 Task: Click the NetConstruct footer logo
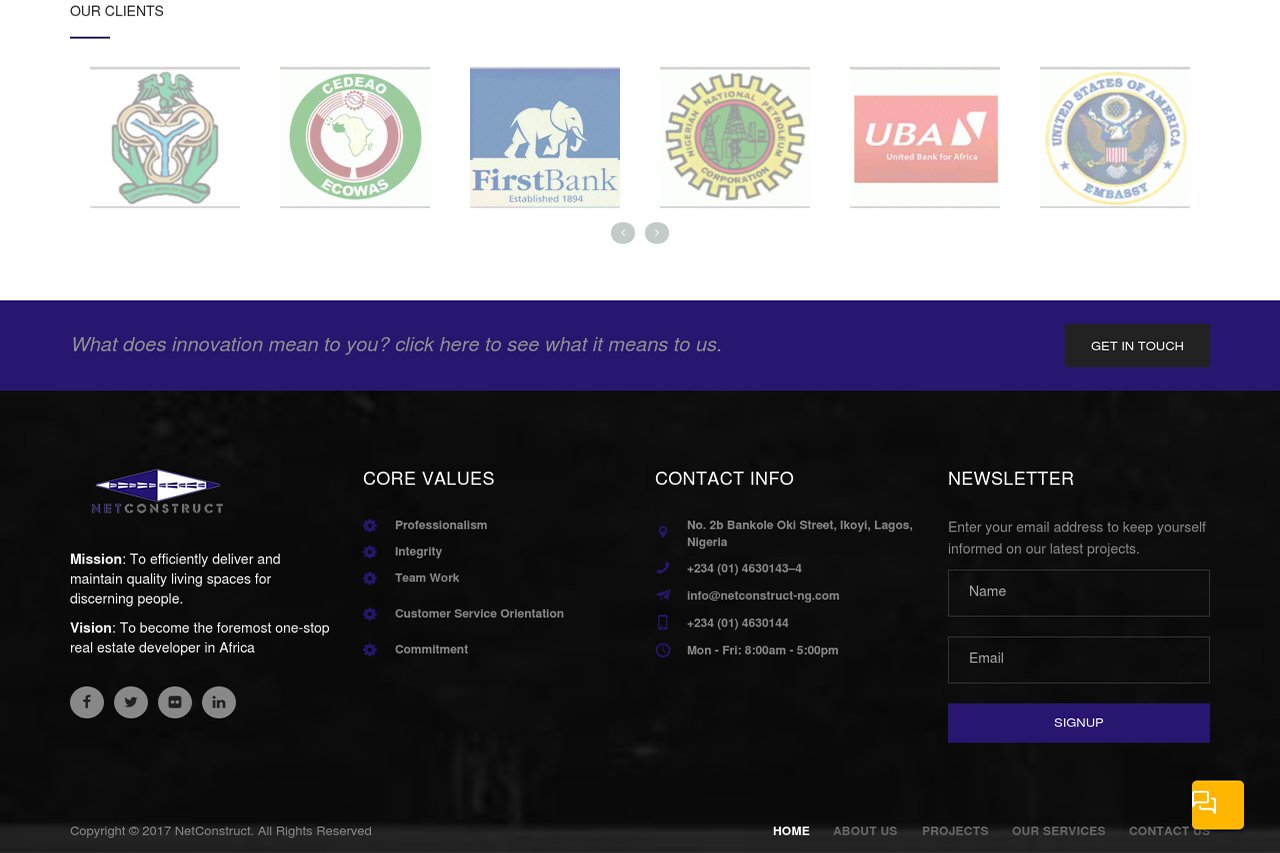(x=157, y=492)
